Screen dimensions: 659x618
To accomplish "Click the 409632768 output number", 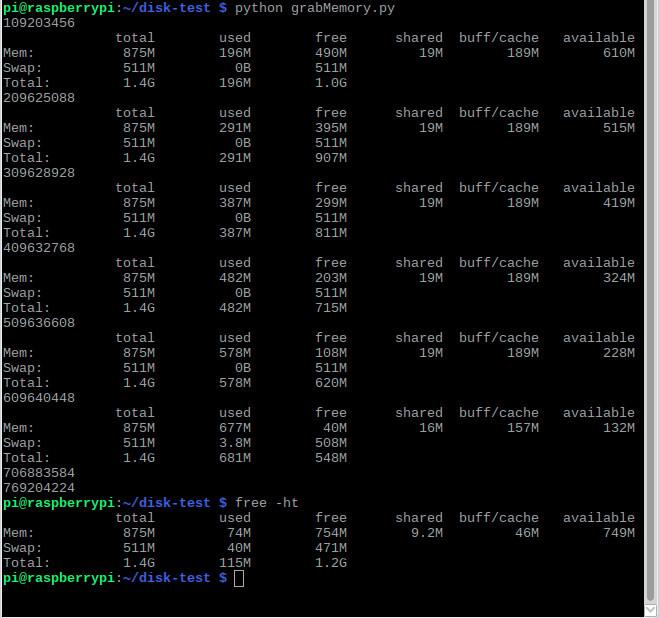I will [x=39, y=248].
